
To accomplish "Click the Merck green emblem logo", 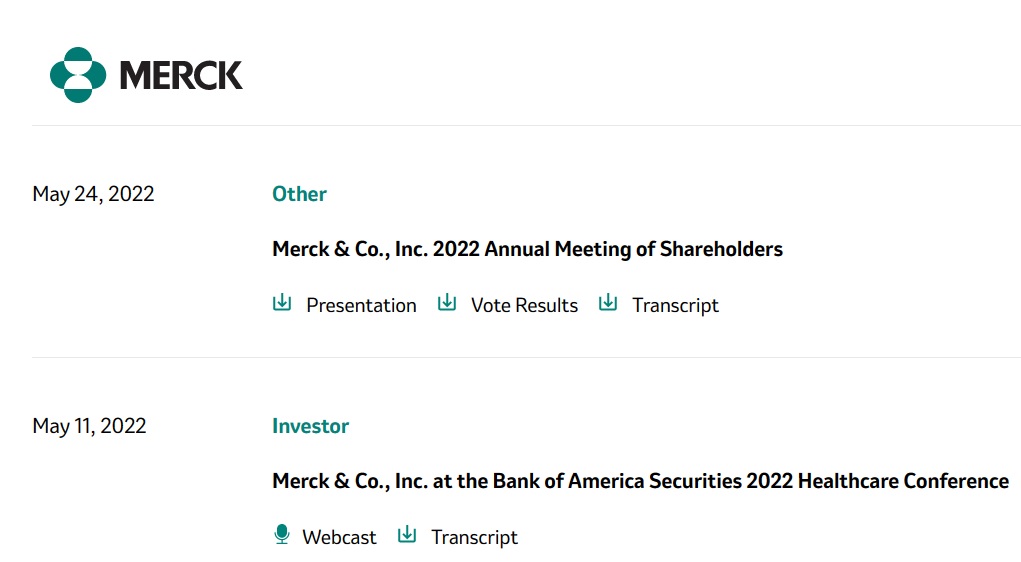I will [78, 75].
